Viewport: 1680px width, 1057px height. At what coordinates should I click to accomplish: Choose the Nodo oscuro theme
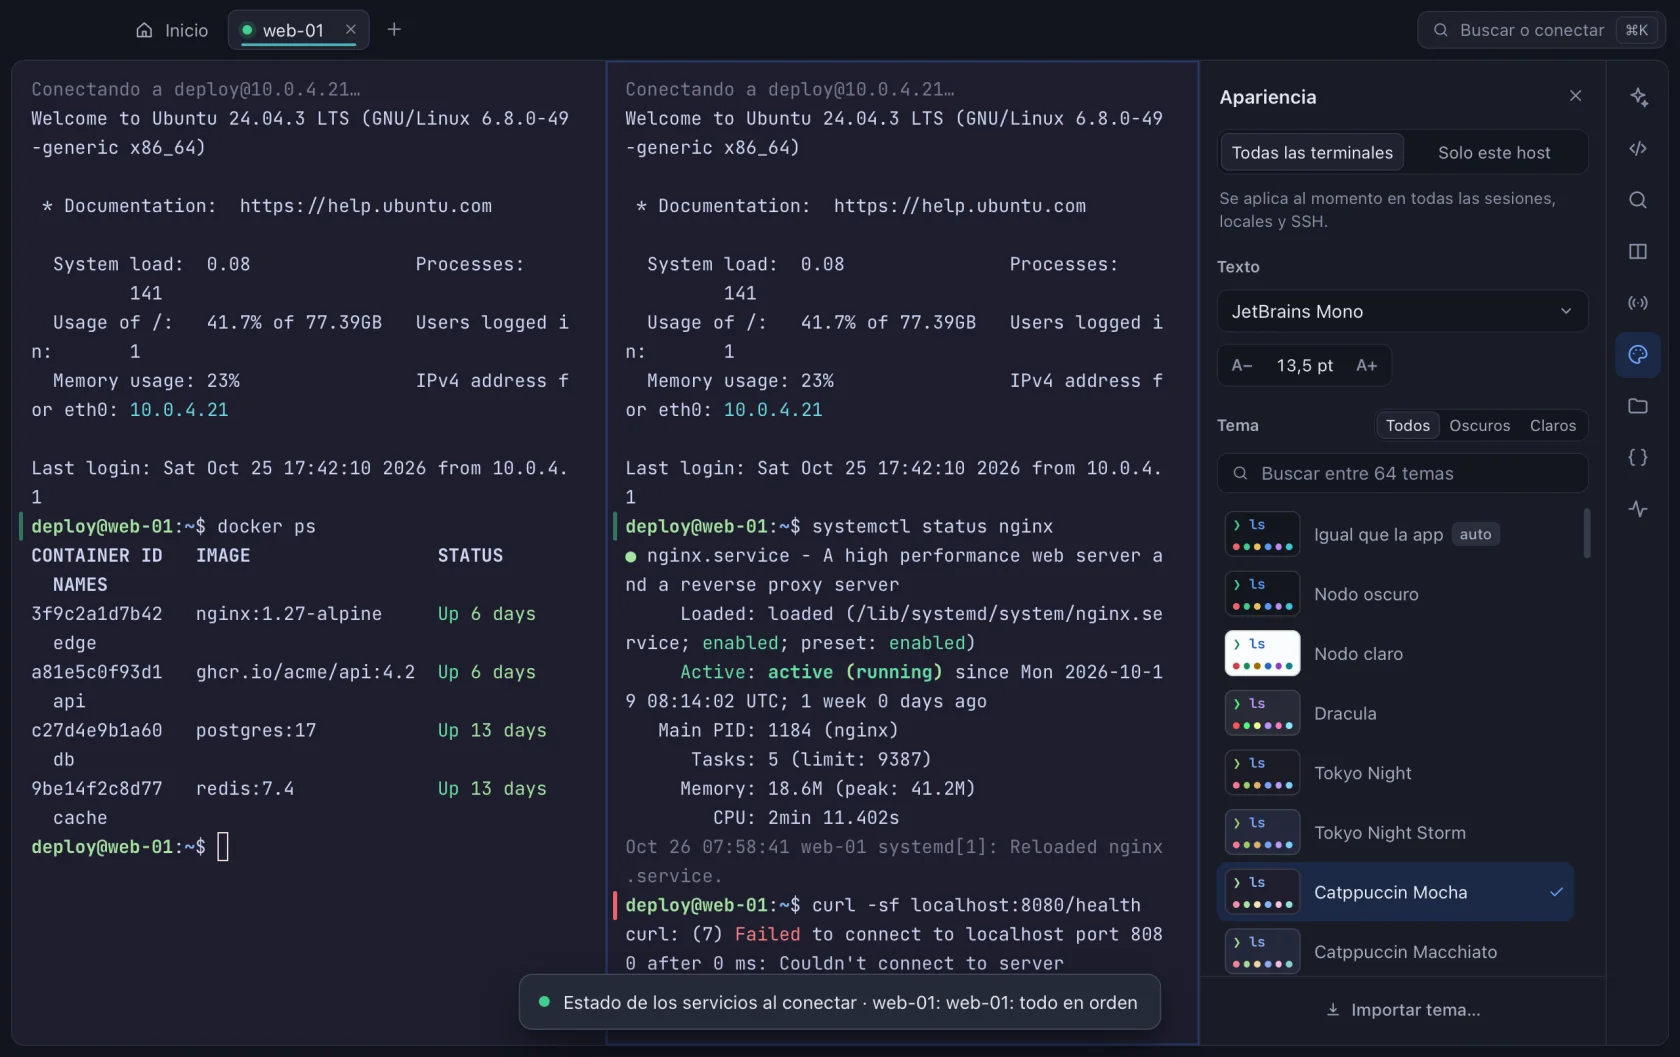1396,594
